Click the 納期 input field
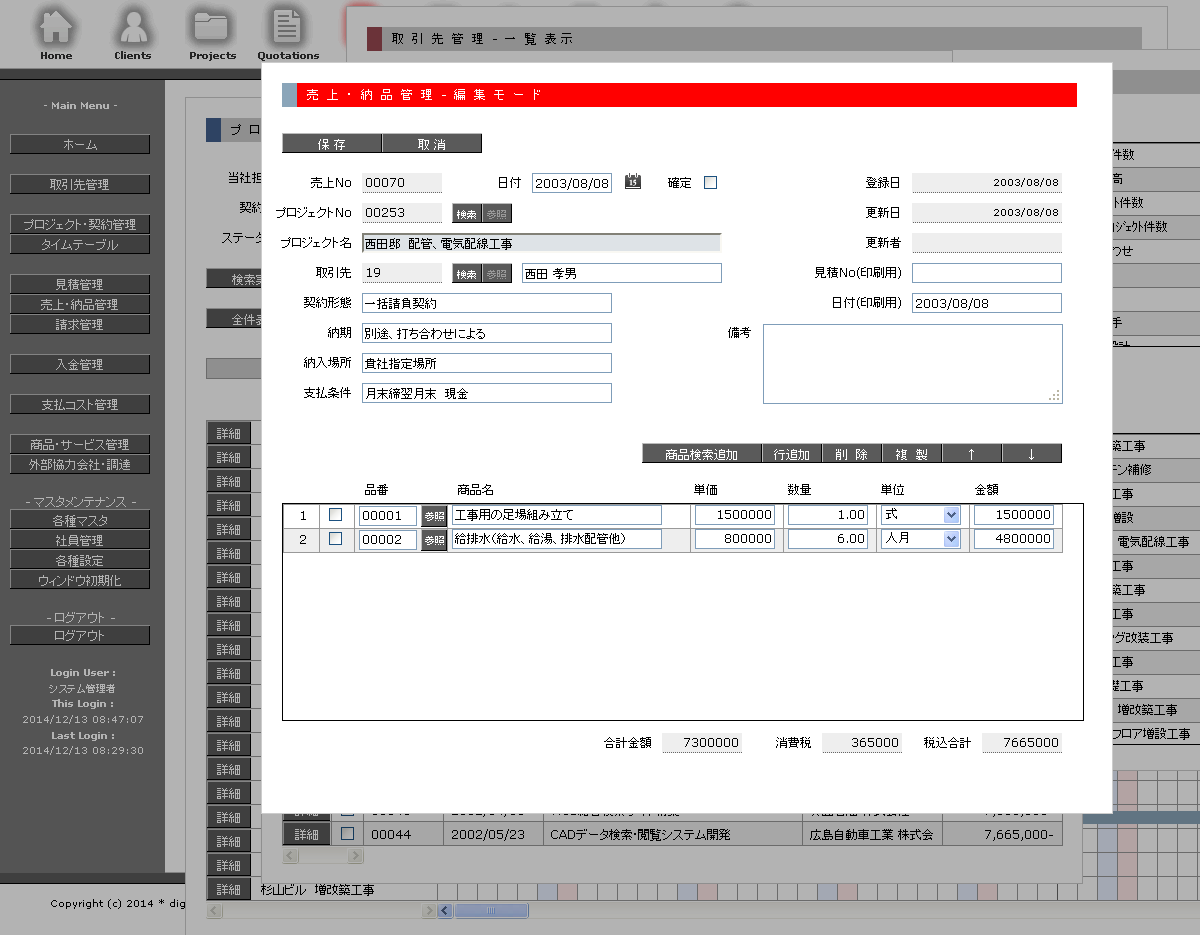 pyautogui.click(x=487, y=333)
